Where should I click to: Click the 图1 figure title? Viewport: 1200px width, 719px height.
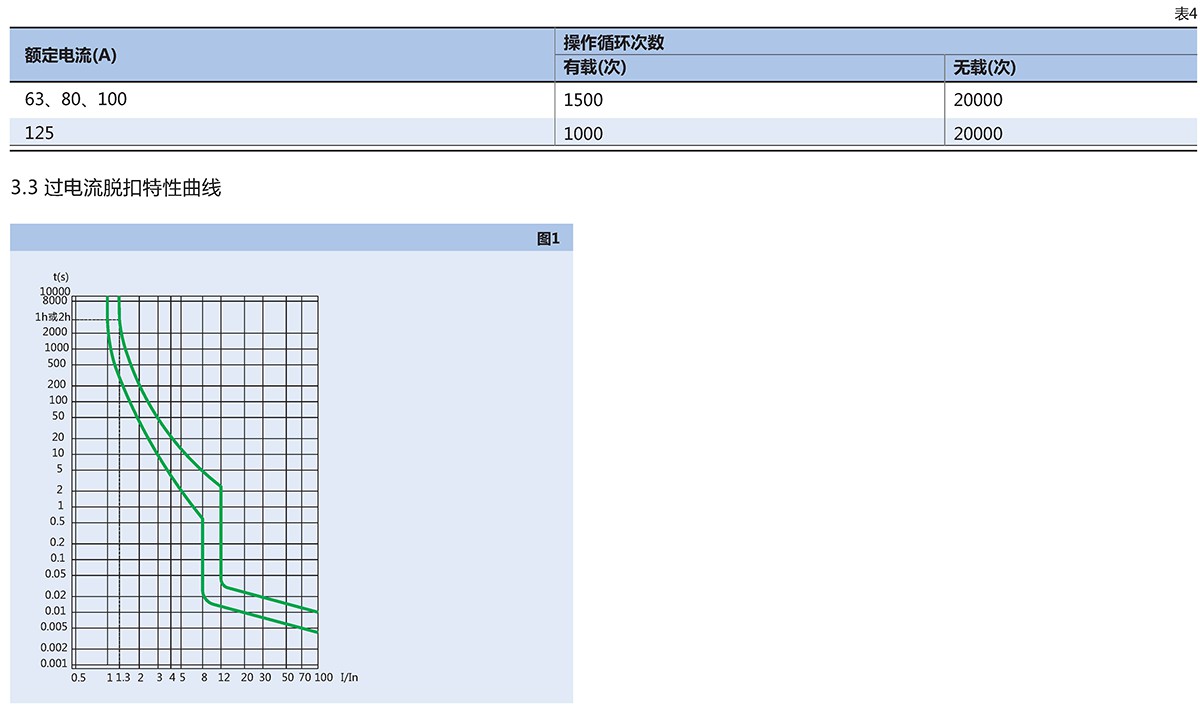click(548, 238)
